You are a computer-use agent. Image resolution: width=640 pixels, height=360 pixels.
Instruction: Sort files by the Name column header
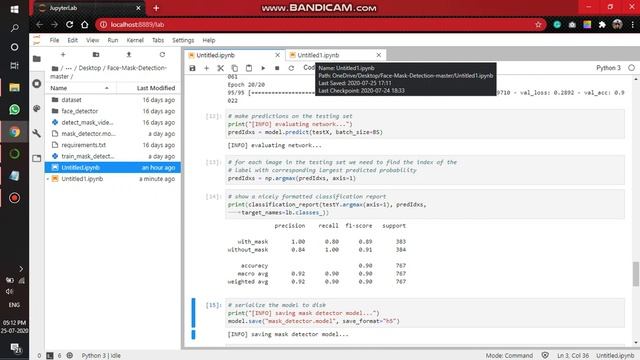coord(80,88)
